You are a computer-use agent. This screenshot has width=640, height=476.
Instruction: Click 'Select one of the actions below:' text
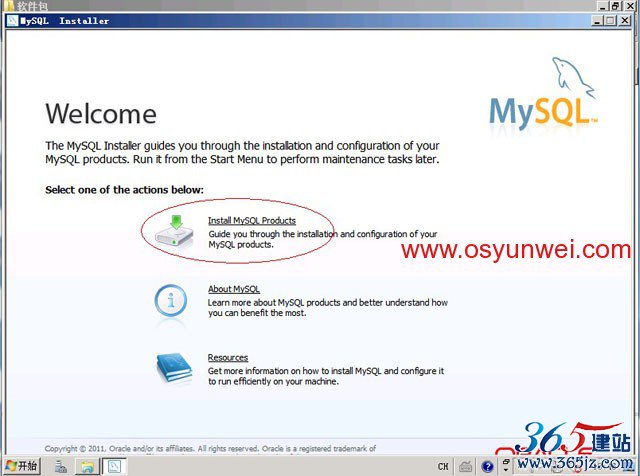pos(124,190)
